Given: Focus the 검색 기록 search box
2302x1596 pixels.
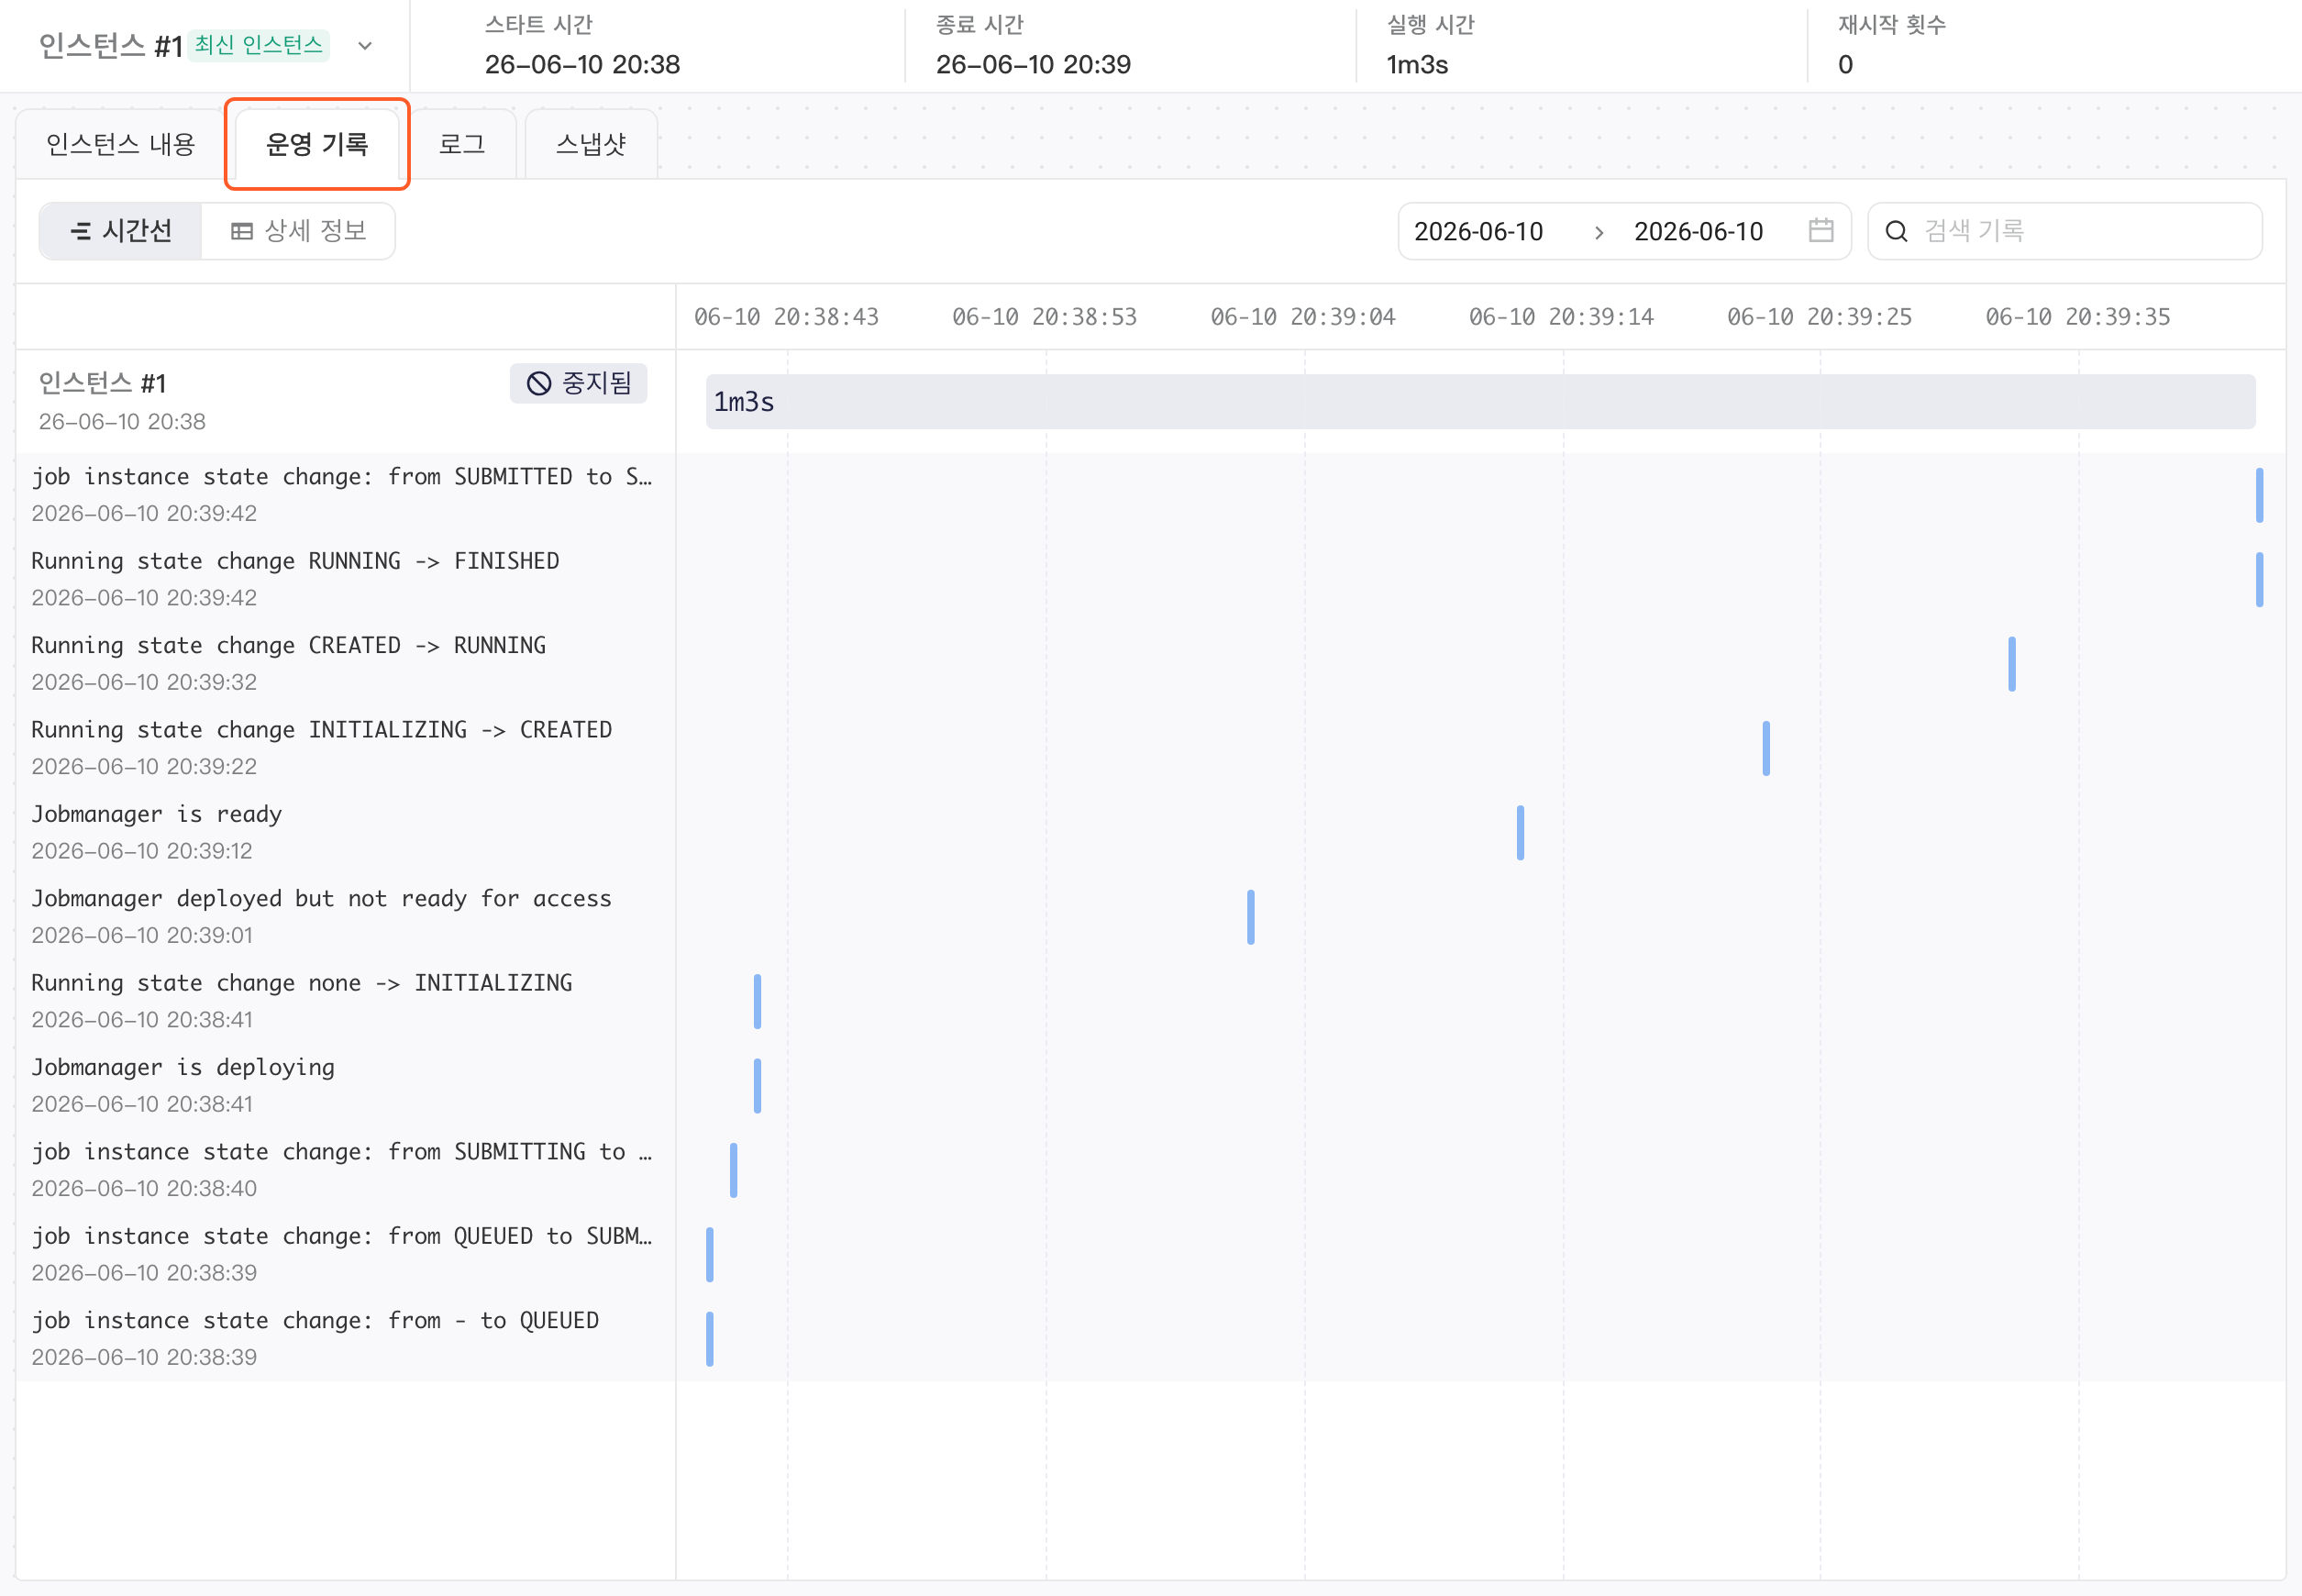Looking at the screenshot, I should point(2065,231).
